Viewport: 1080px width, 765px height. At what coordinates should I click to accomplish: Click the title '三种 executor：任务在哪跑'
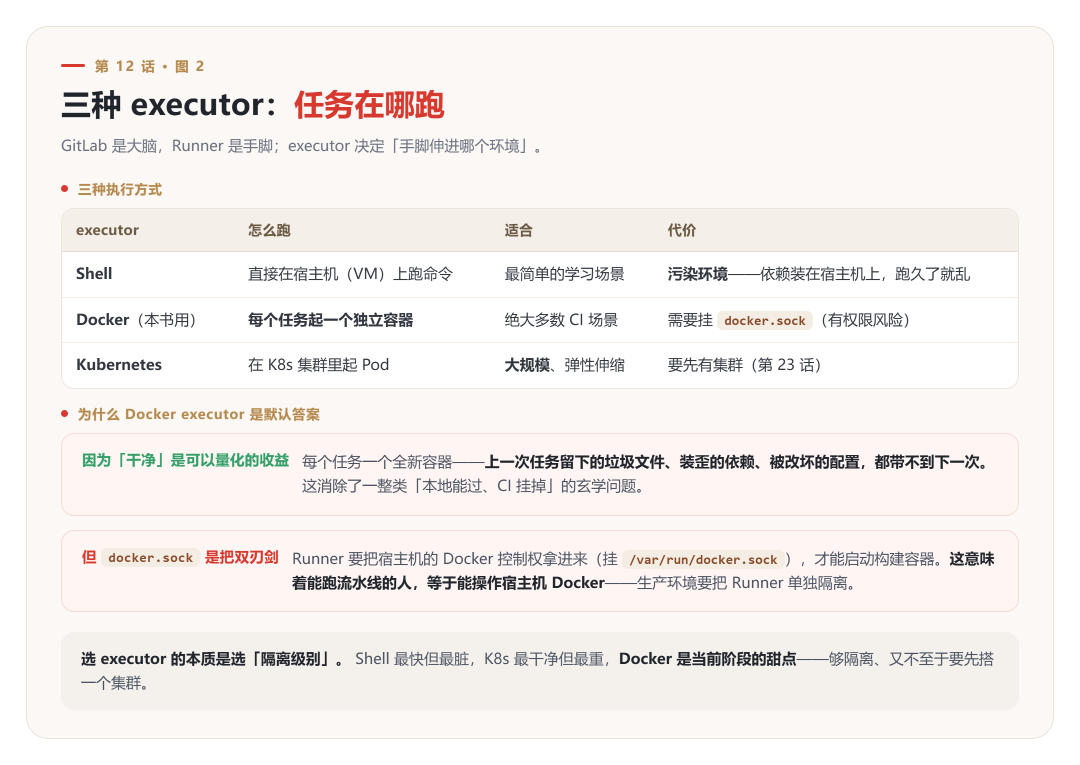click(252, 105)
